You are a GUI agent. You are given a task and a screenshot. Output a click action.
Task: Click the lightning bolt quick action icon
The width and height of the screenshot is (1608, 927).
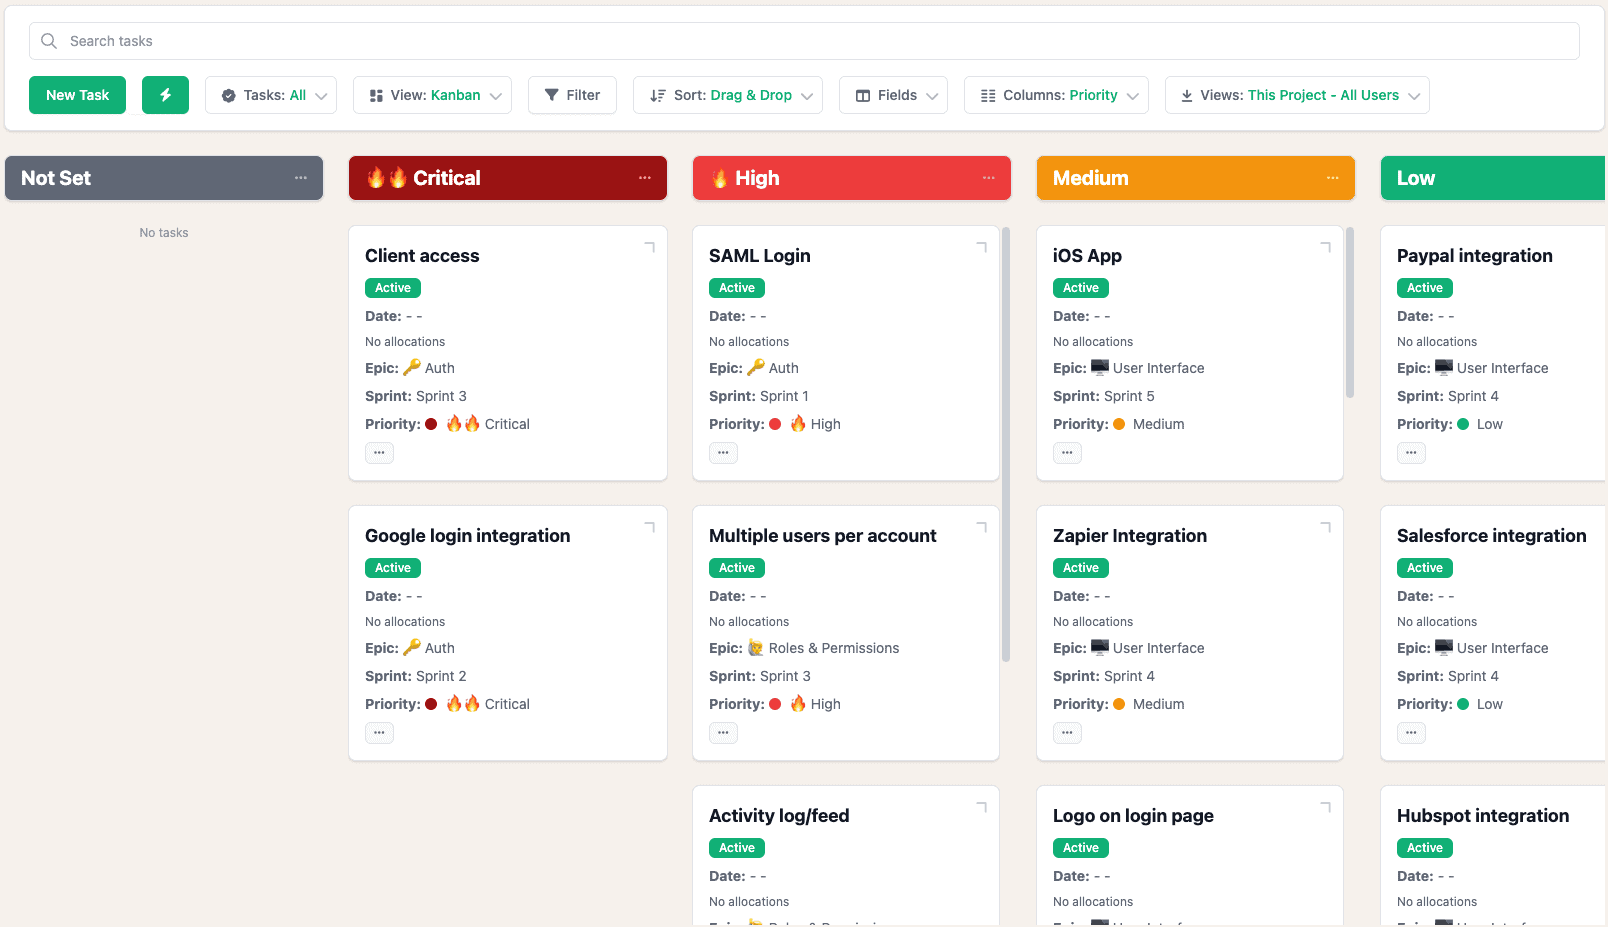click(165, 94)
